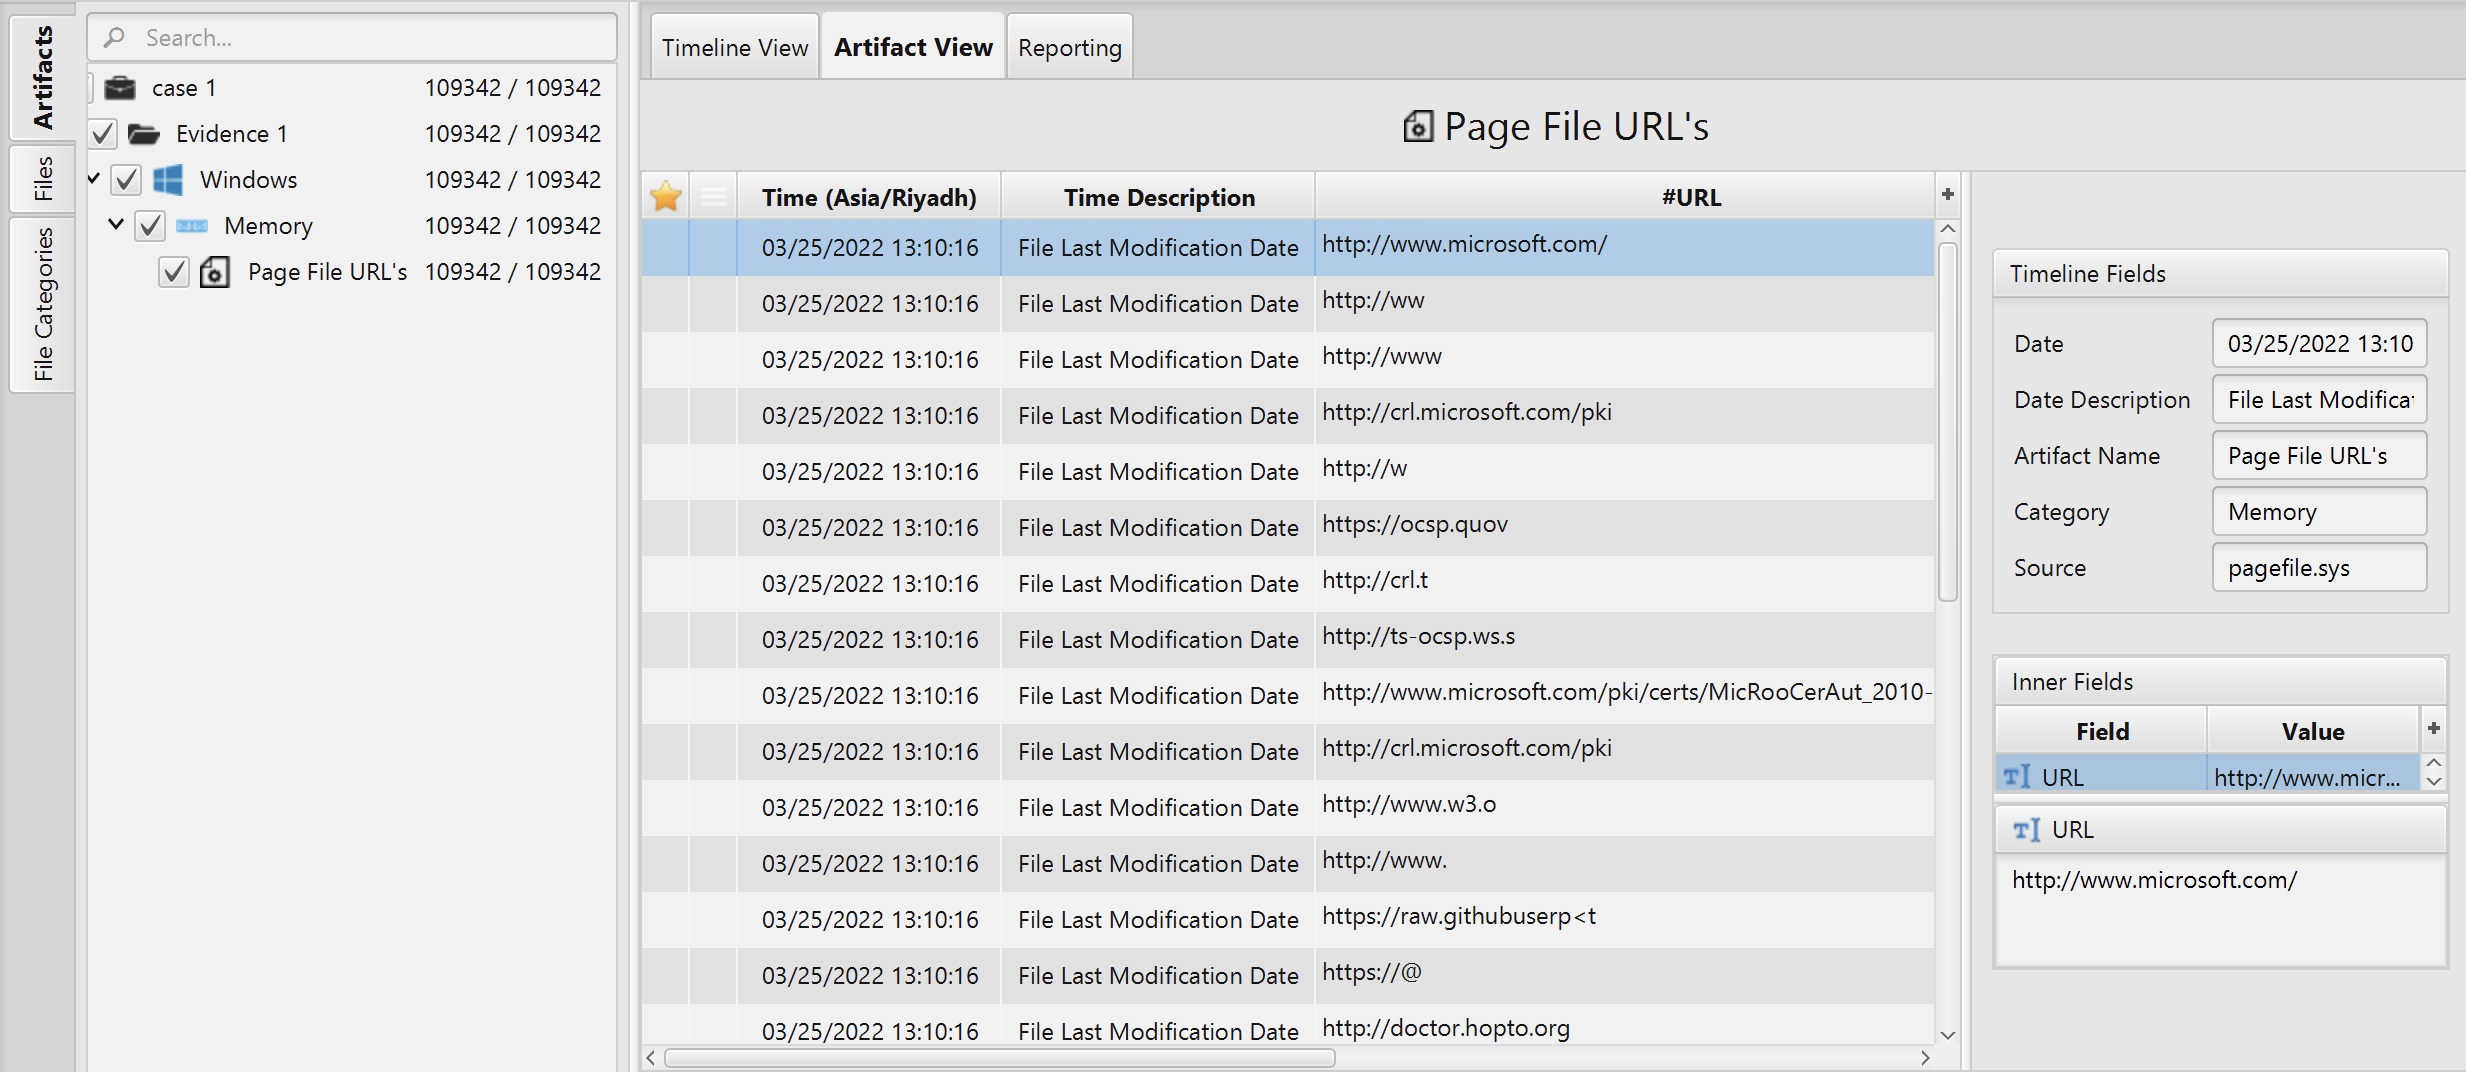
Task: Open the Files sidebar tab
Action: pyautogui.click(x=42, y=178)
